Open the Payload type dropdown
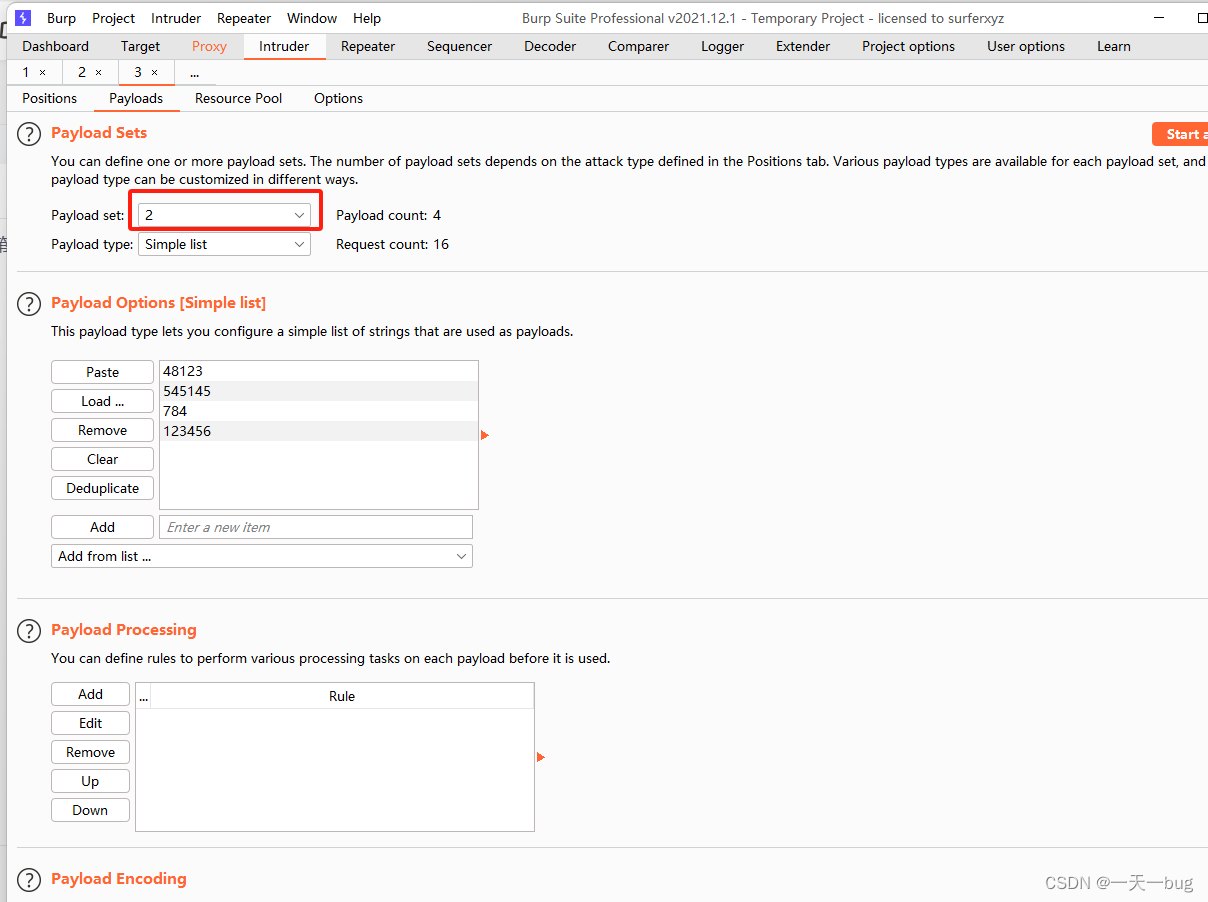 [224, 244]
